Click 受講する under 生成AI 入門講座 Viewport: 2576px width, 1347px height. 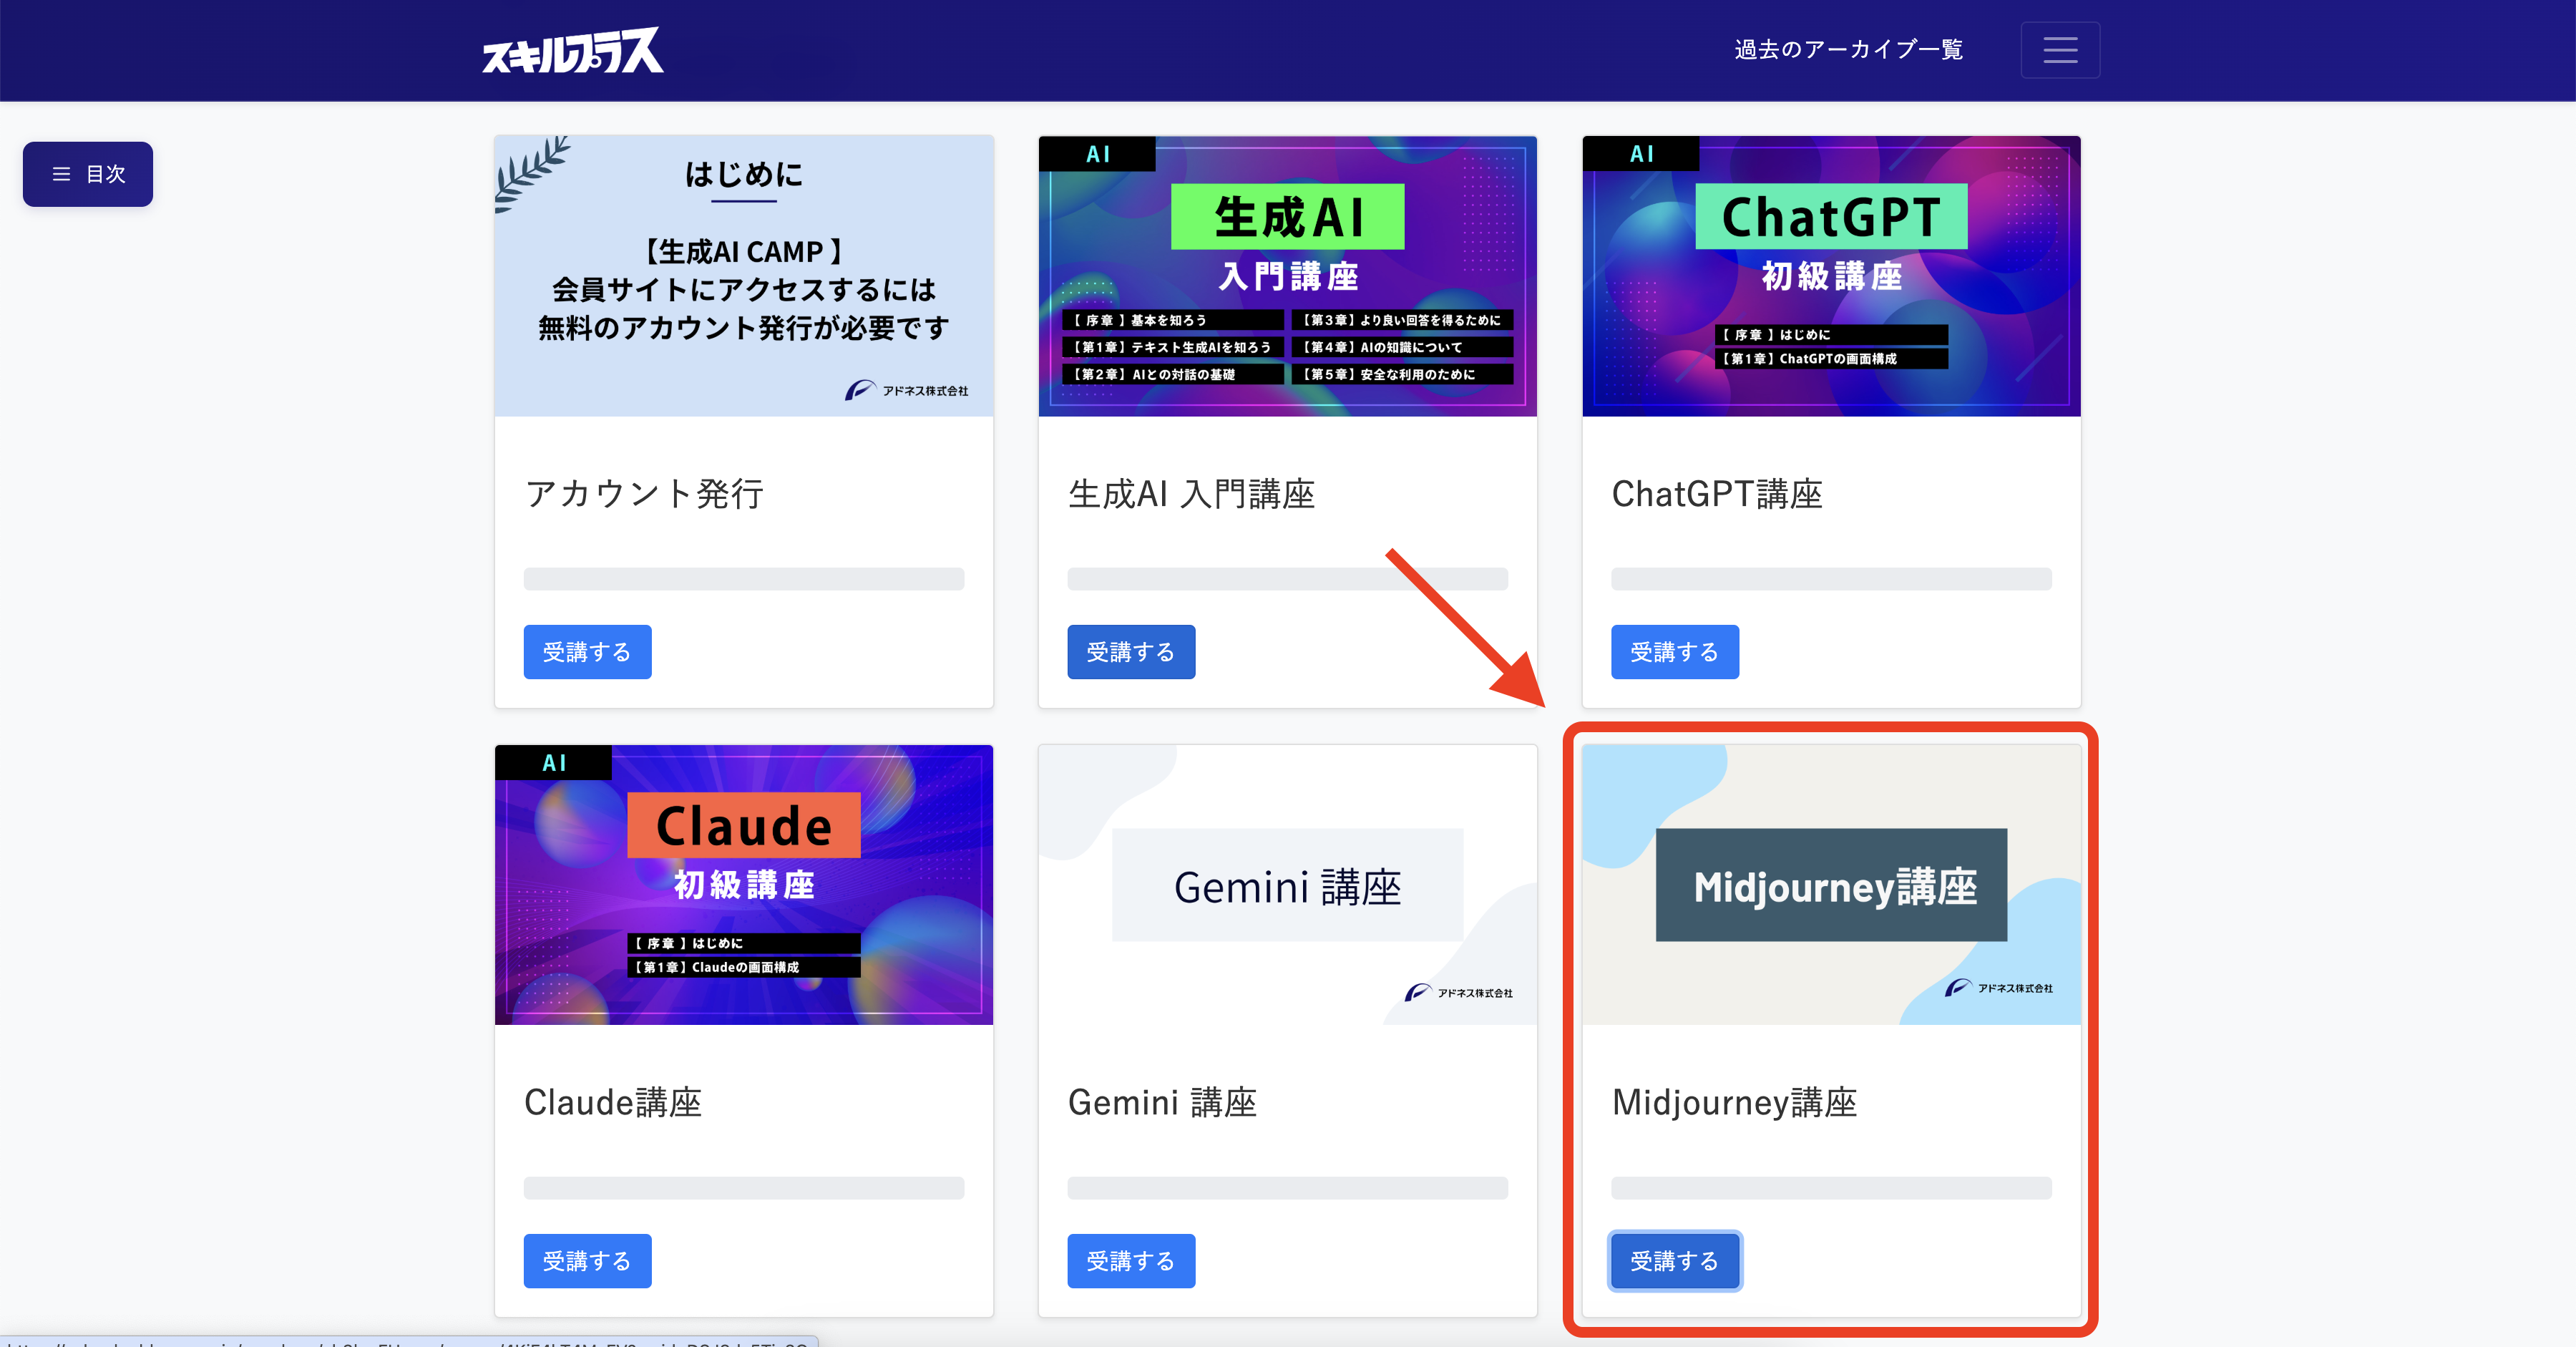click(x=1131, y=652)
